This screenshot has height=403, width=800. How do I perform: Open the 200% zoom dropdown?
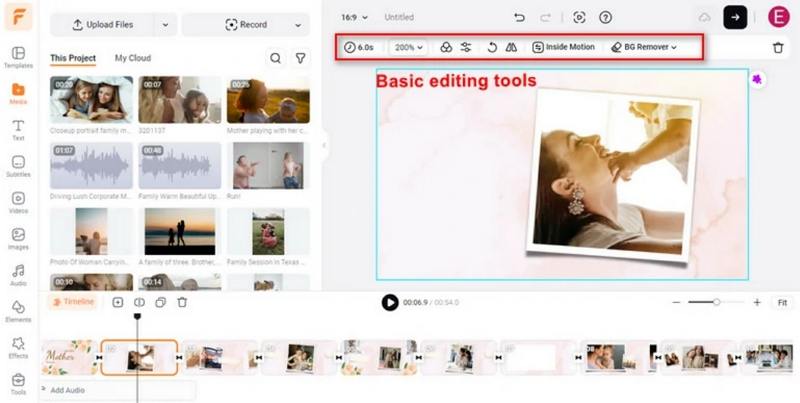(x=408, y=47)
